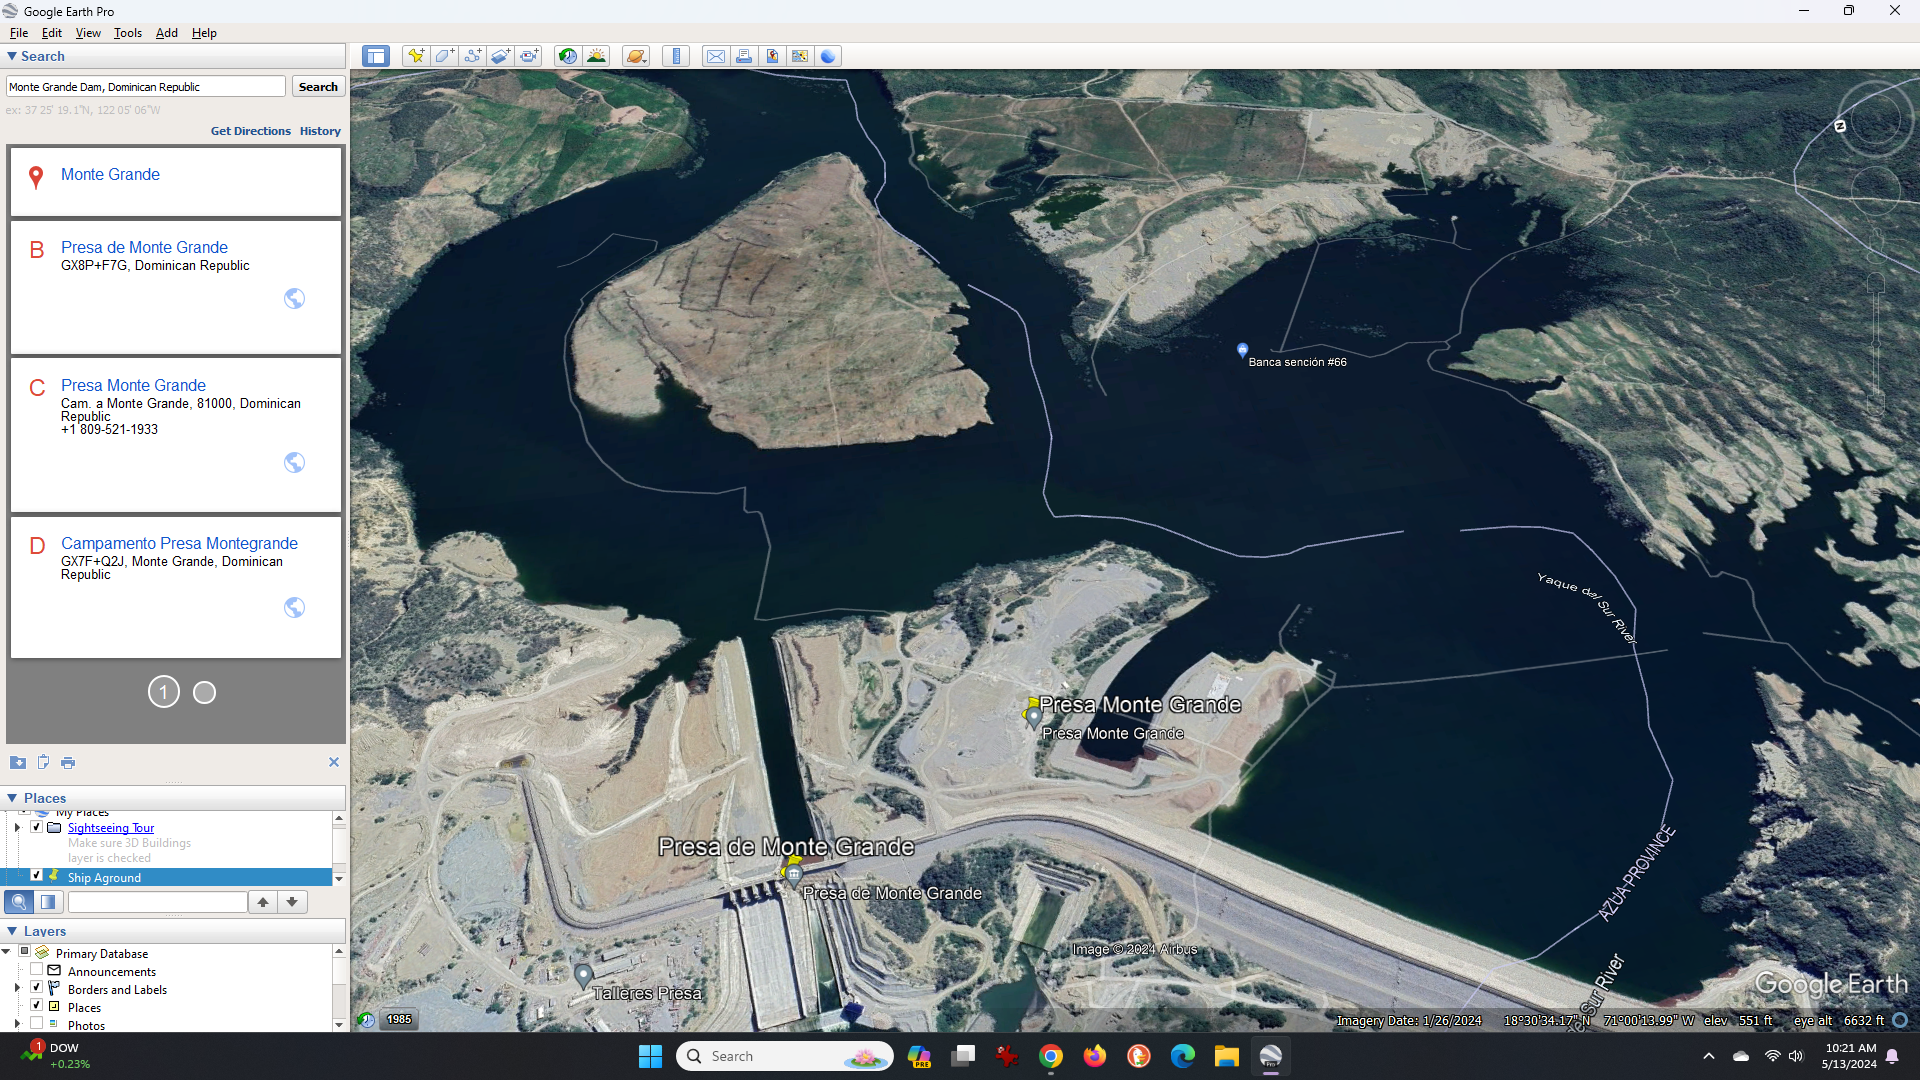Go to search results page 1
Screen dimensions: 1920x1080
(164, 692)
